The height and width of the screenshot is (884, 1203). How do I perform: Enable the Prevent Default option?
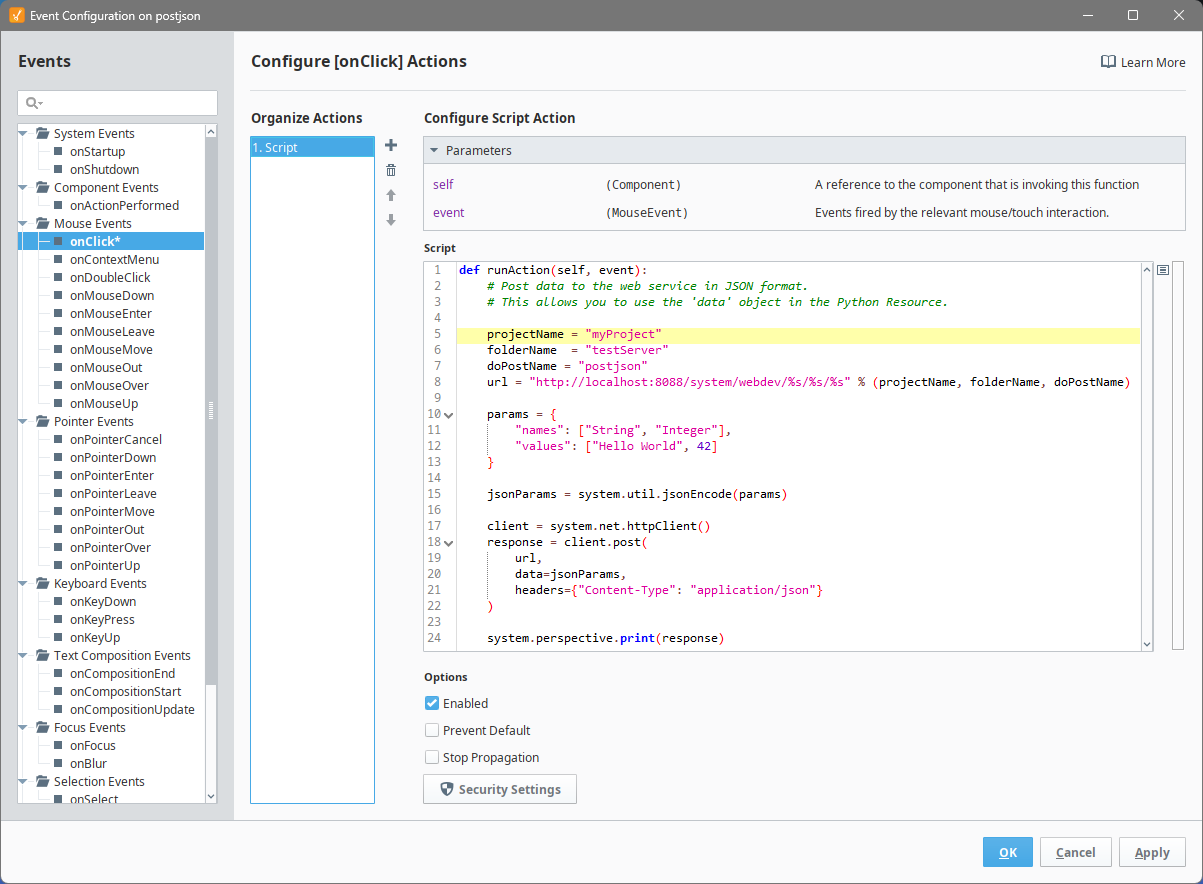click(x=432, y=730)
